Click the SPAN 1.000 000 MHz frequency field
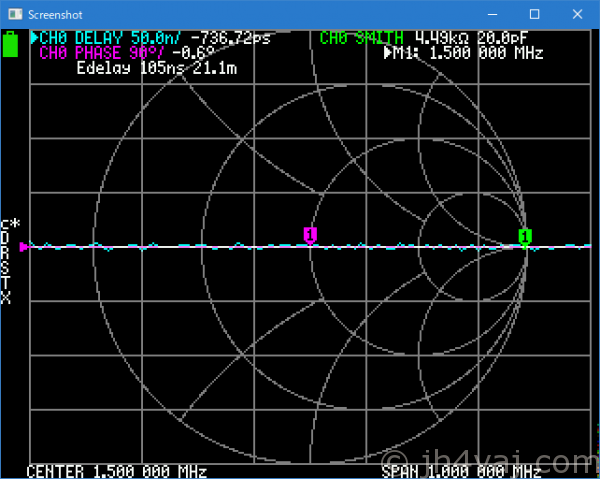This screenshot has height=479, width=600. pos(470,471)
